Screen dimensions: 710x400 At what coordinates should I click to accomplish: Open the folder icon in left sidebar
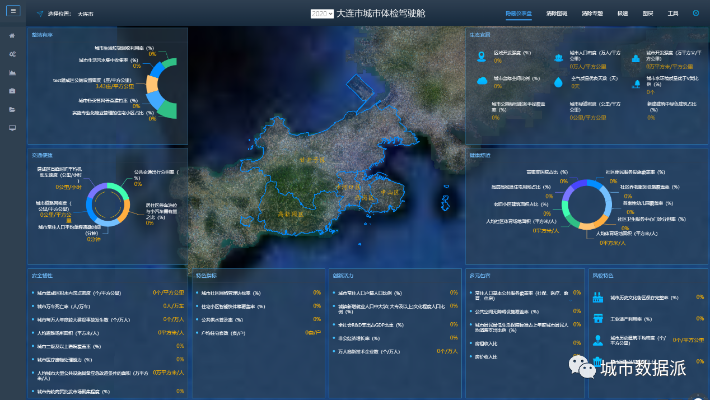[12, 110]
